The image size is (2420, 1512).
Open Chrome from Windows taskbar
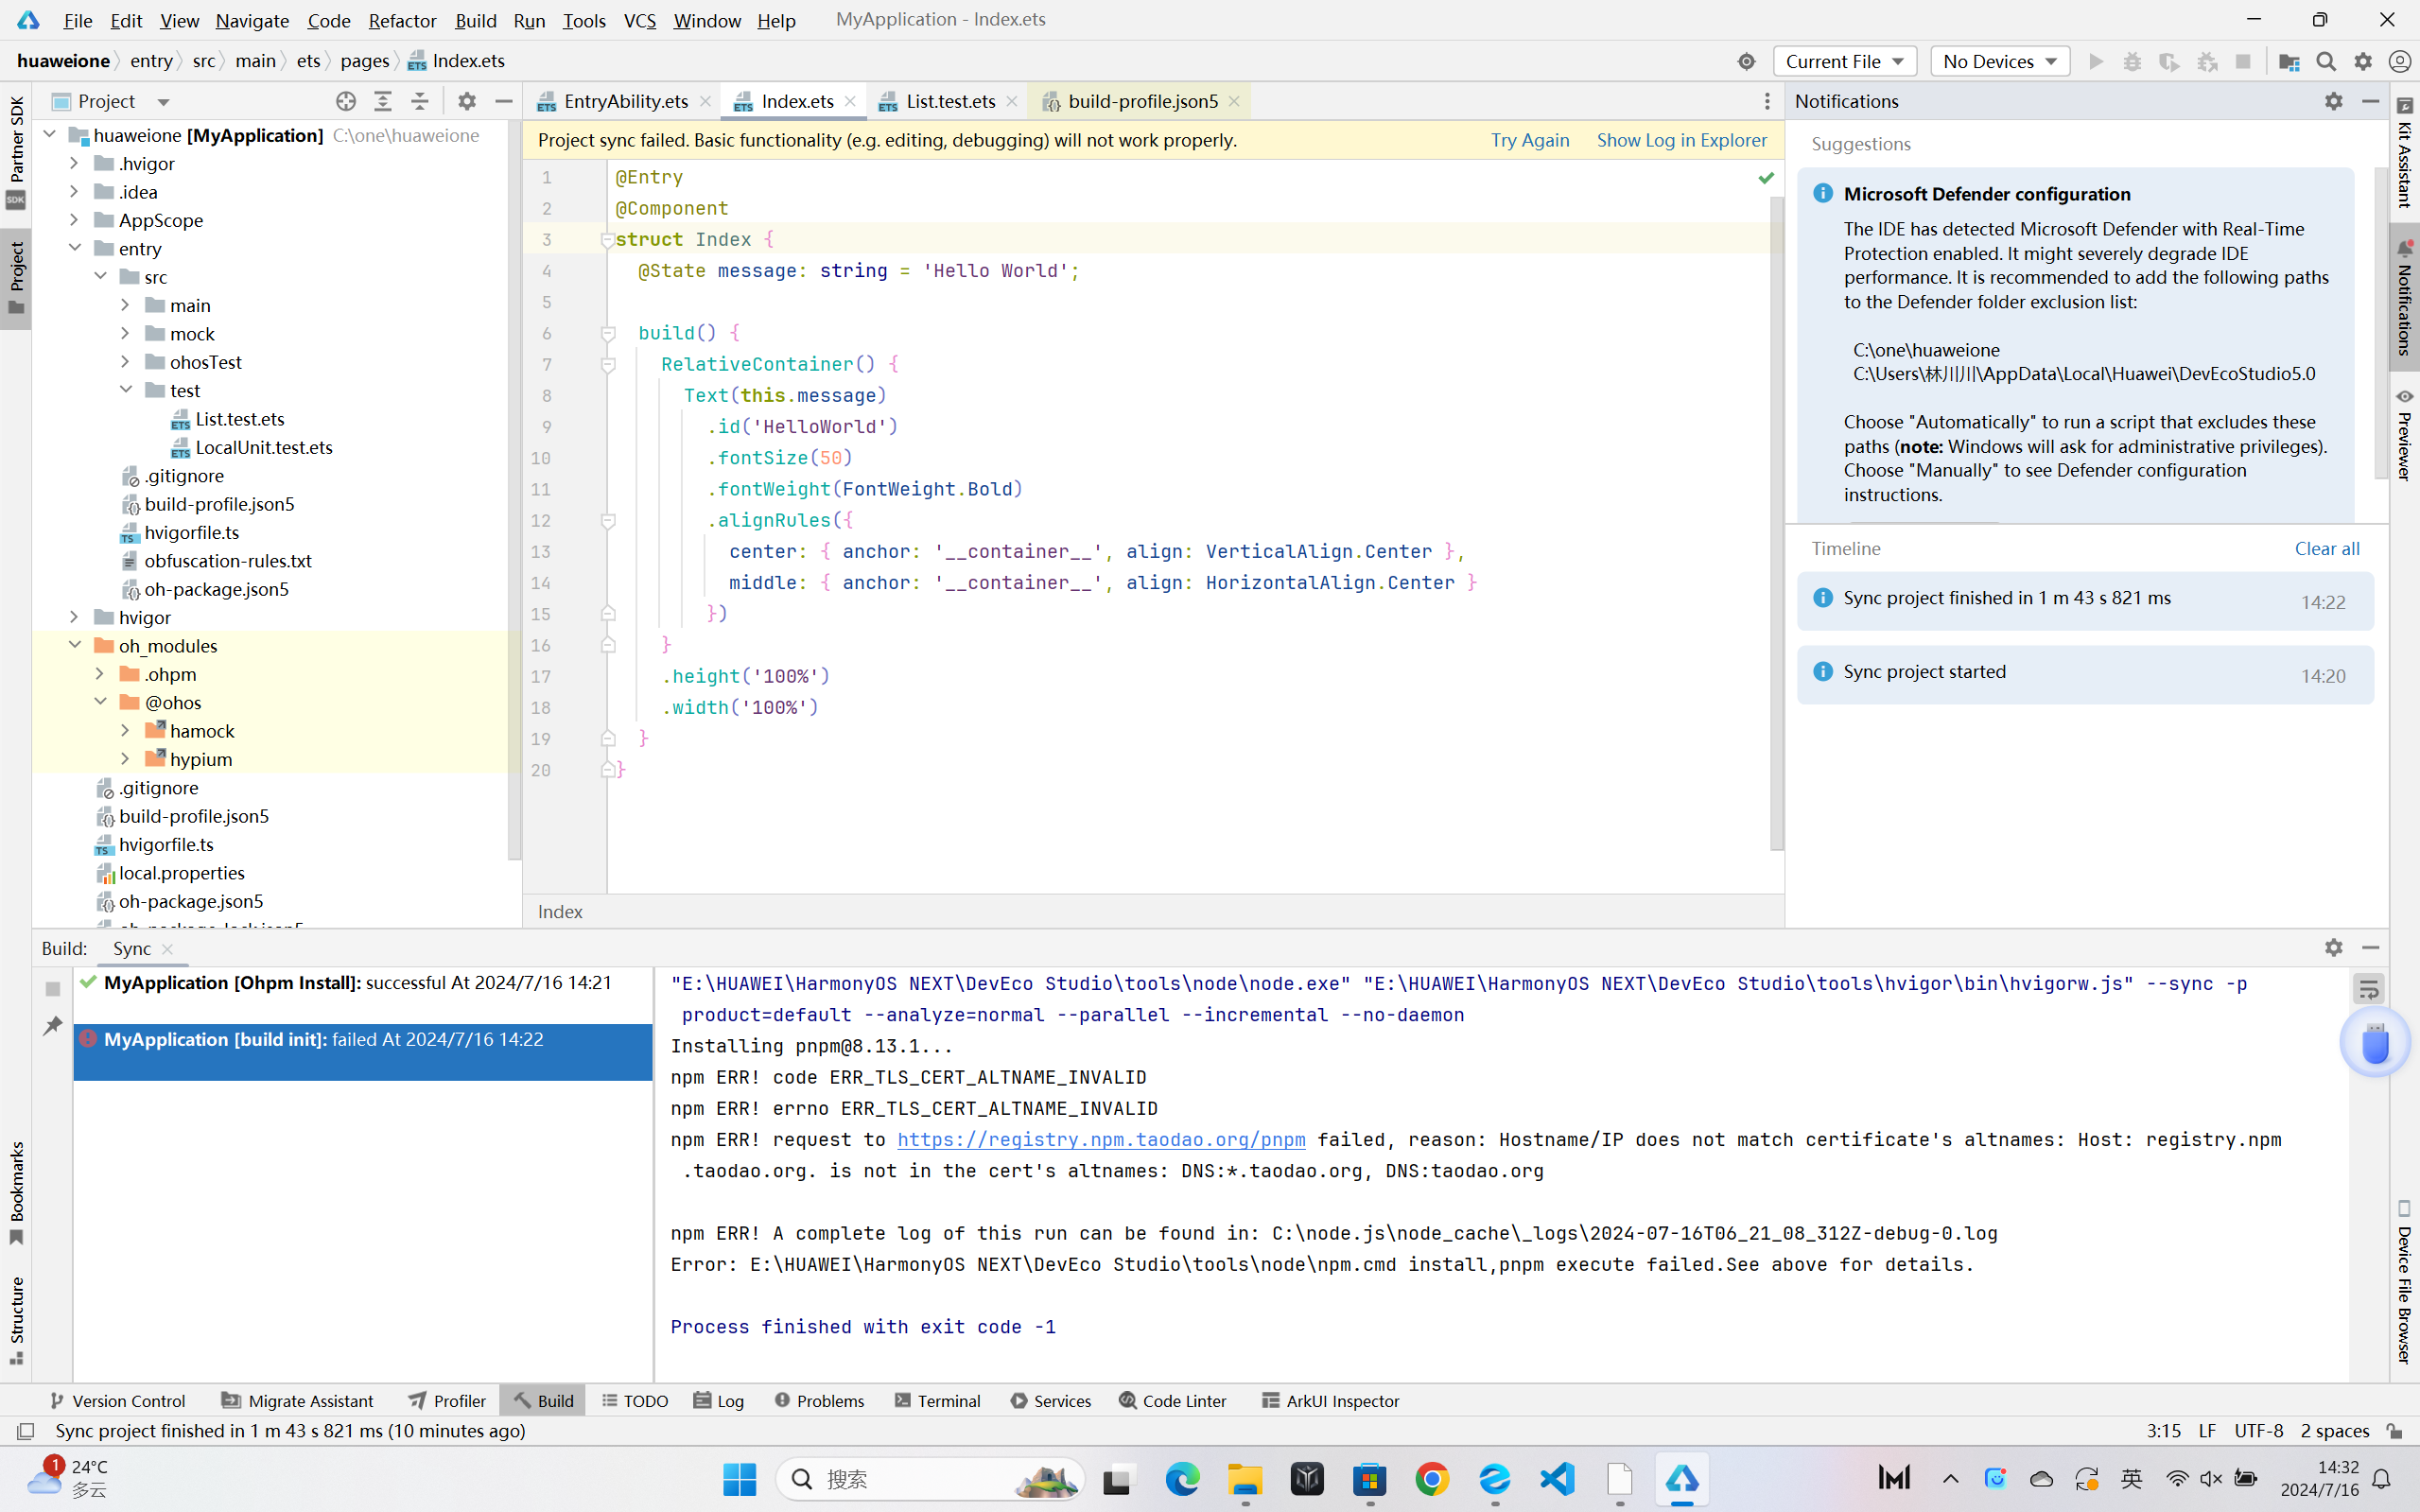[x=1431, y=1479]
